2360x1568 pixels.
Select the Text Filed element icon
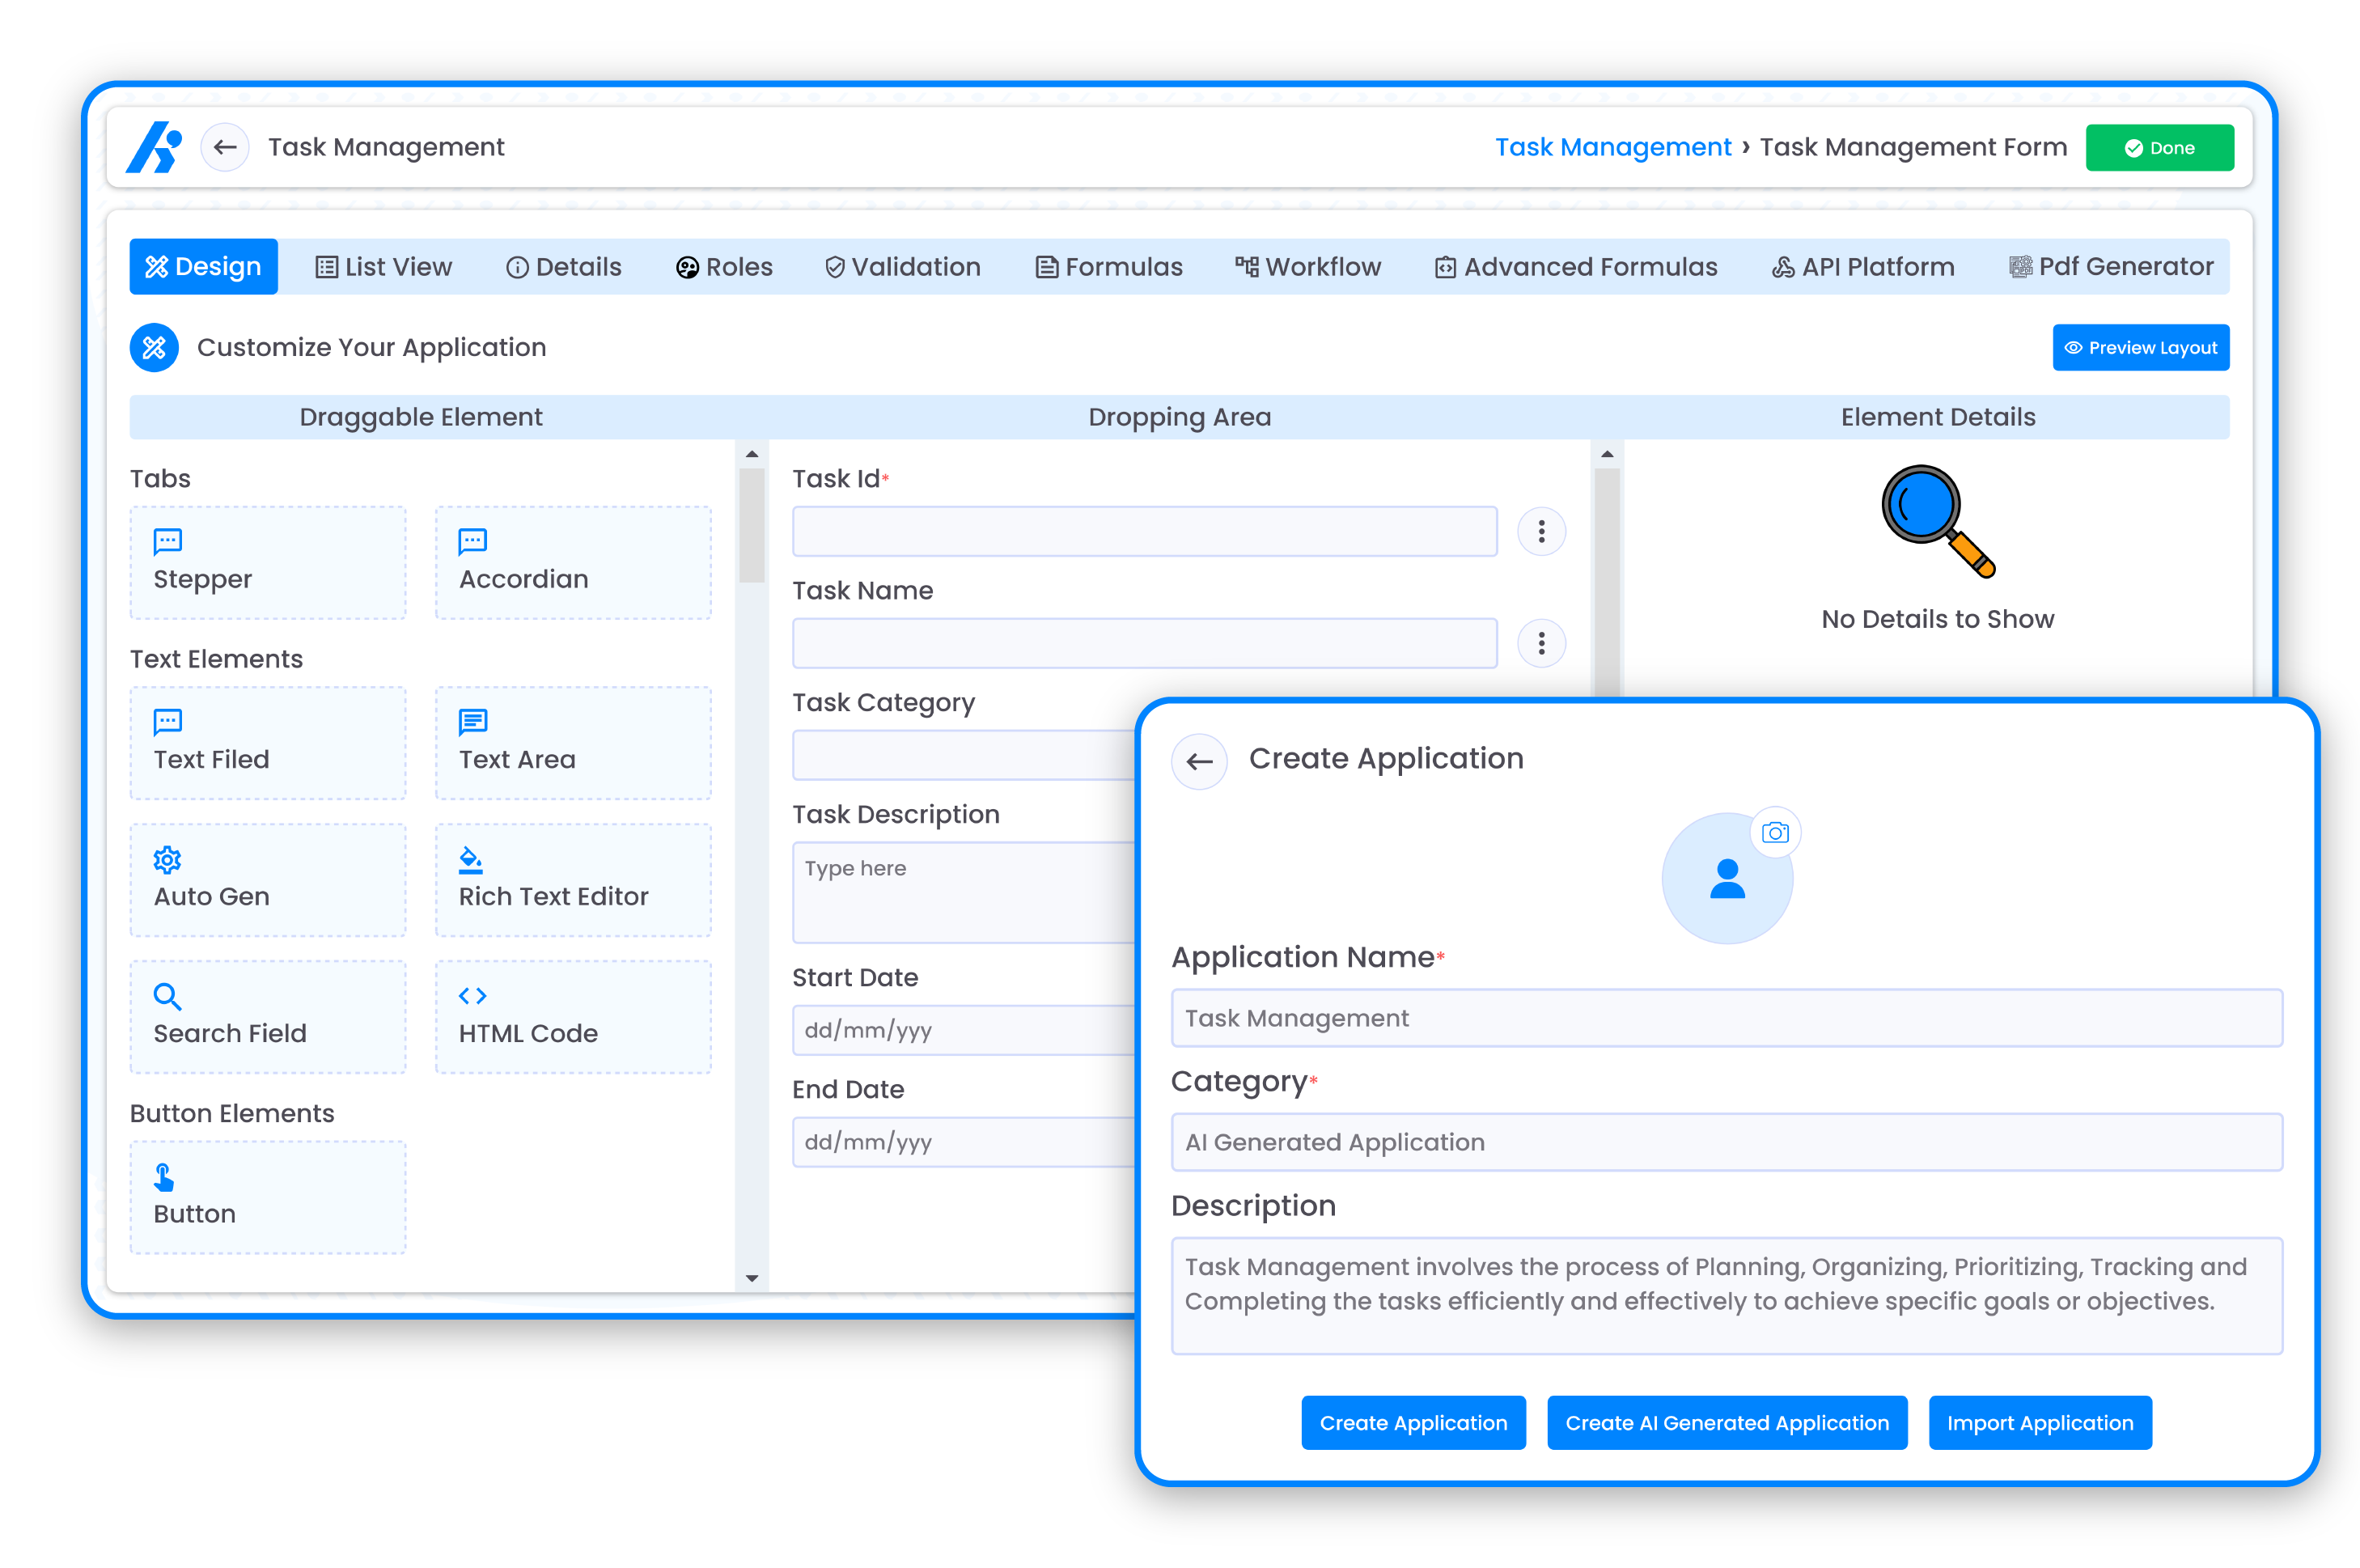tap(167, 721)
